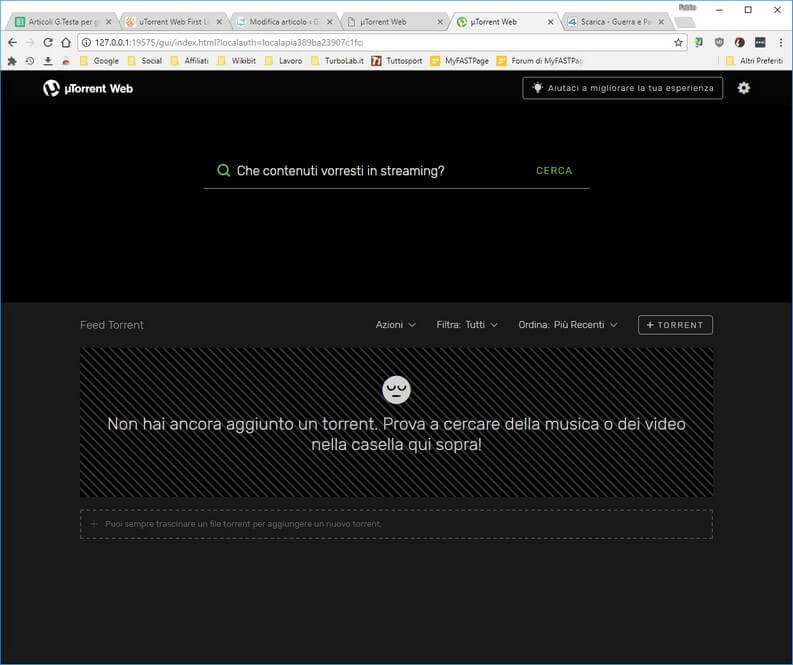
Task: Click the drag-a-torrent-file drop zone
Action: tap(396, 524)
